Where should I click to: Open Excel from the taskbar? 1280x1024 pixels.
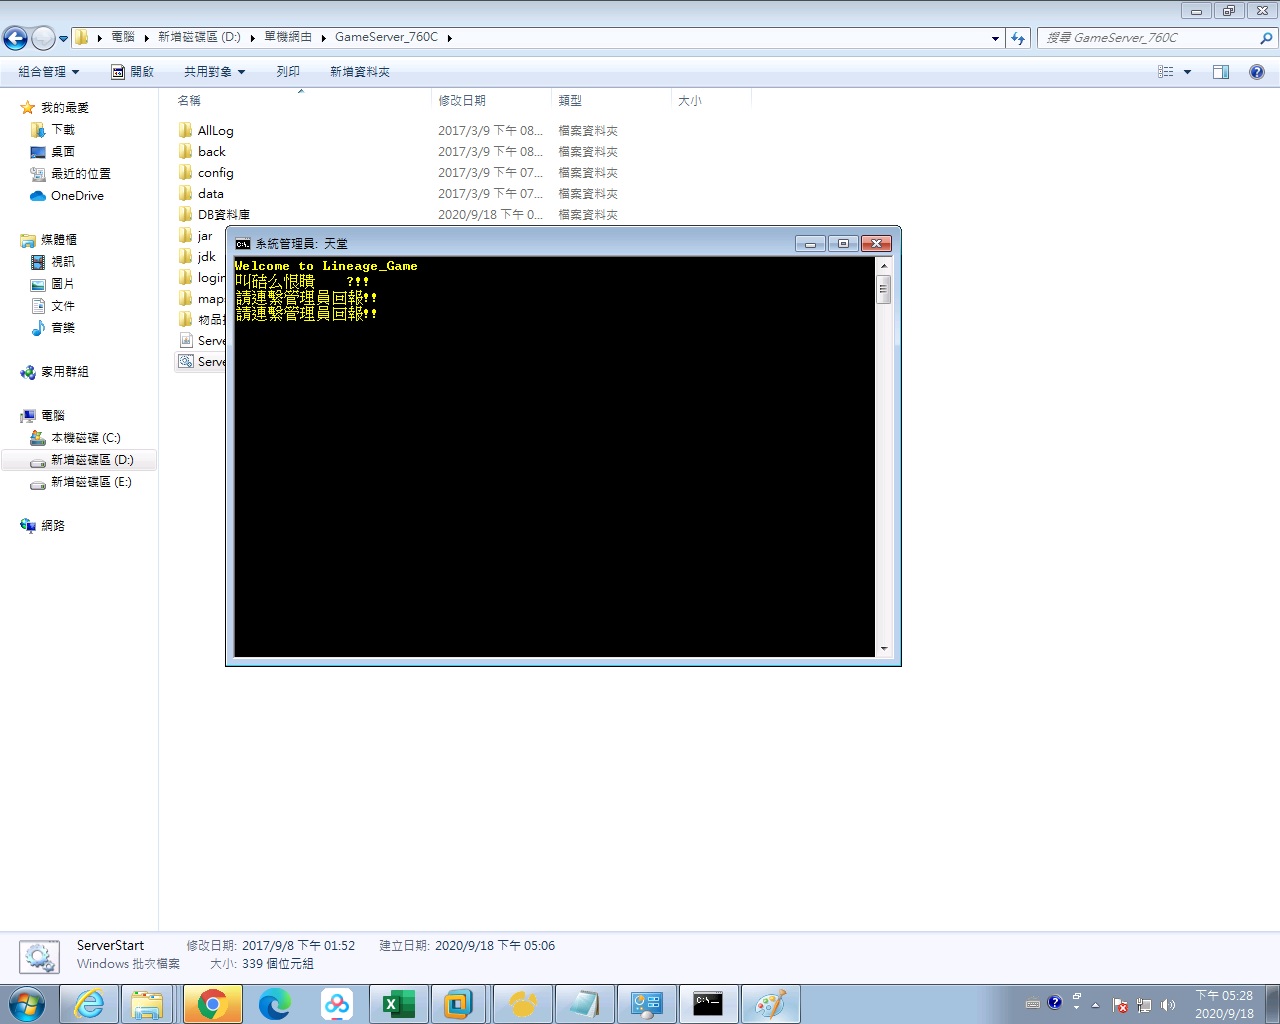(398, 1004)
